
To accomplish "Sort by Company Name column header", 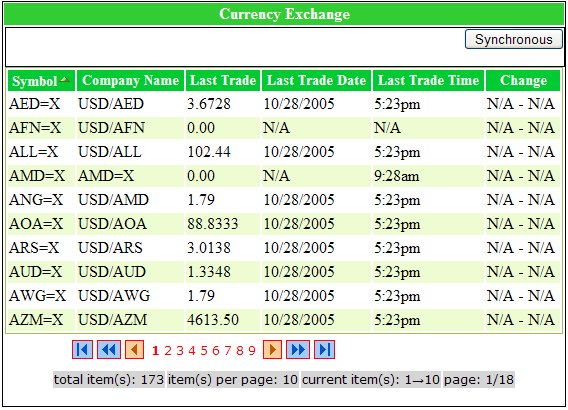I will (130, 80).
